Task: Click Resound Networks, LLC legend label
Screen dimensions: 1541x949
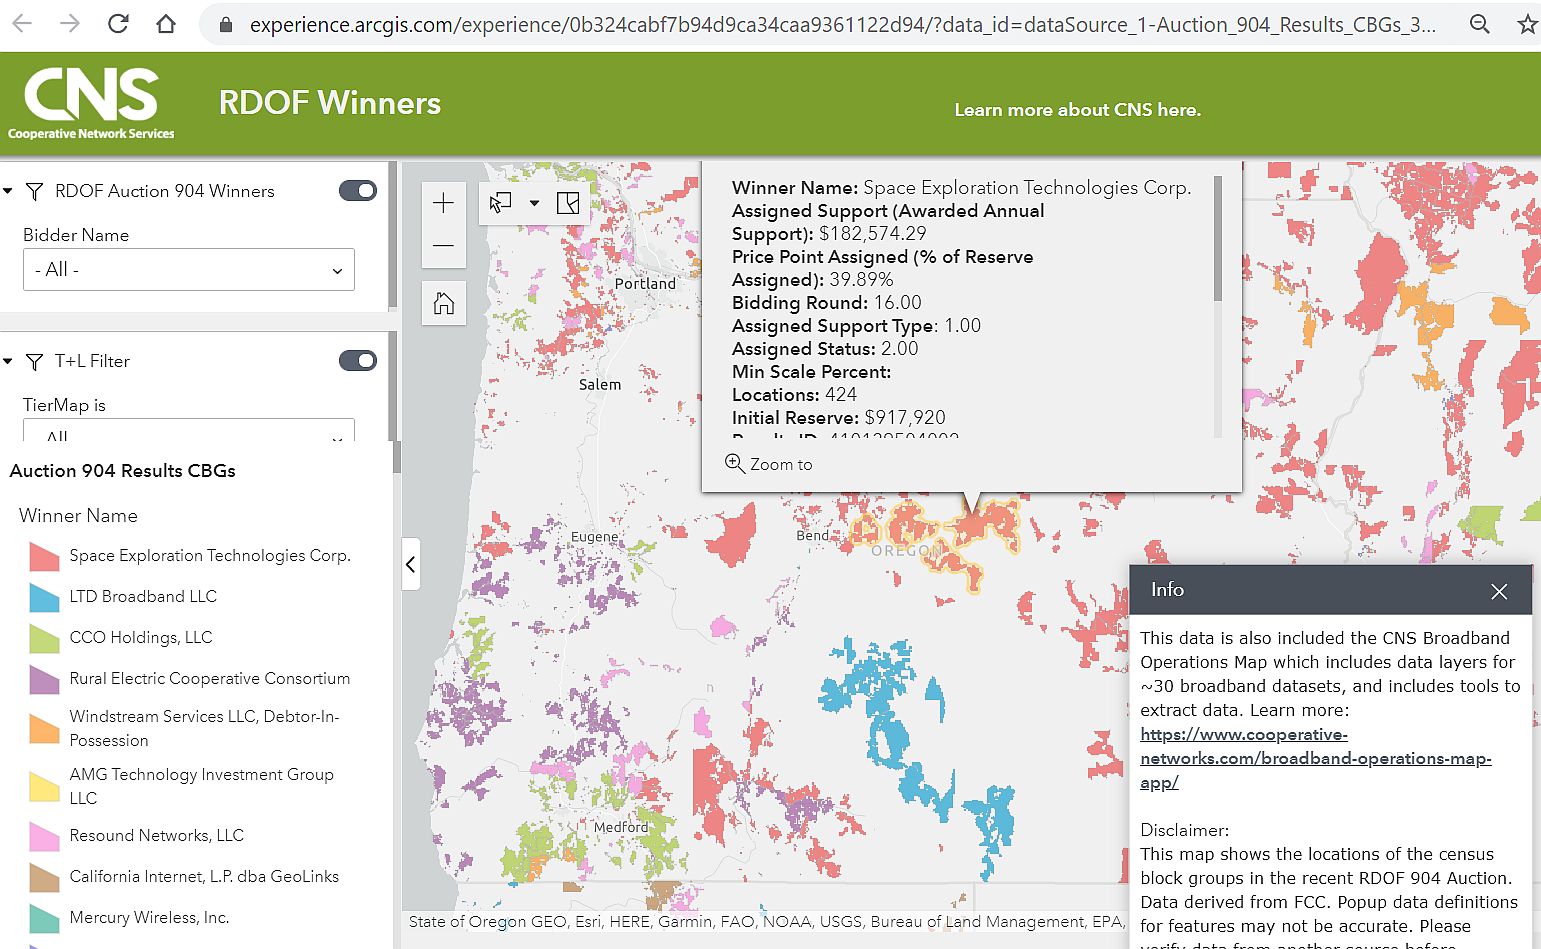Action: point(157,835)
